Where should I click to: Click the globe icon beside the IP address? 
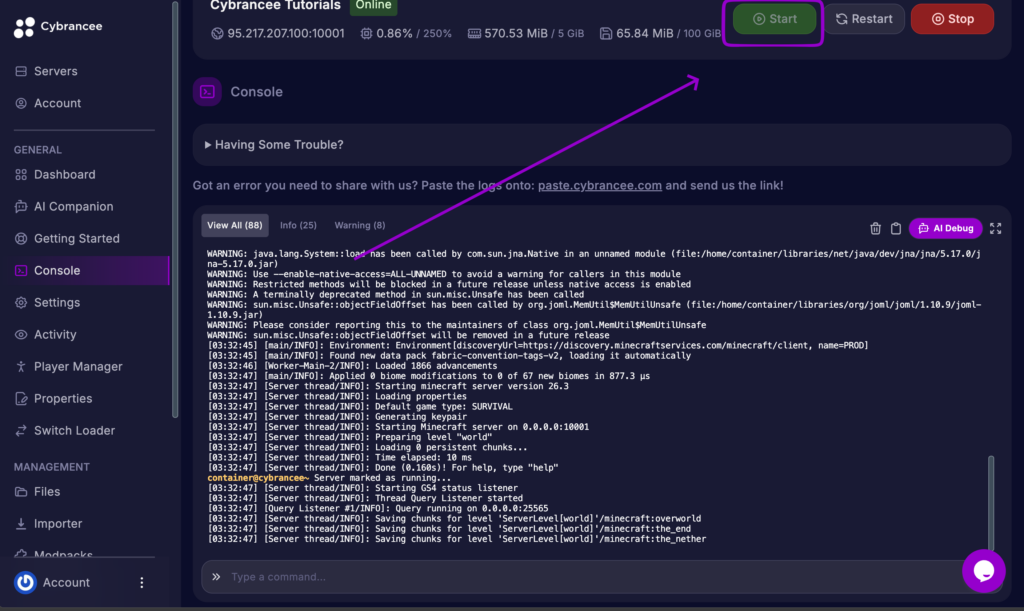click(217, 33)
